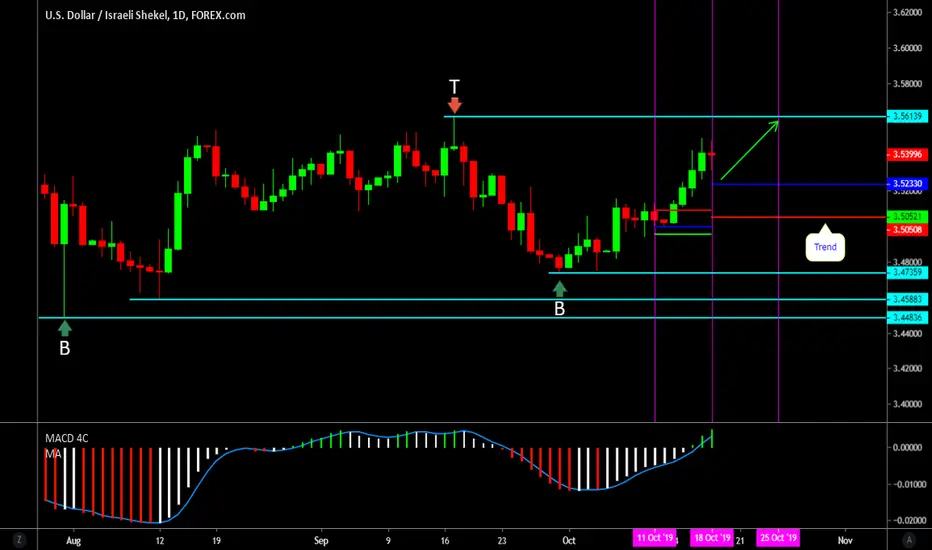Click the 3.62000 price axis value
This screenshot has height=550, width=932.
coord(907,12)
